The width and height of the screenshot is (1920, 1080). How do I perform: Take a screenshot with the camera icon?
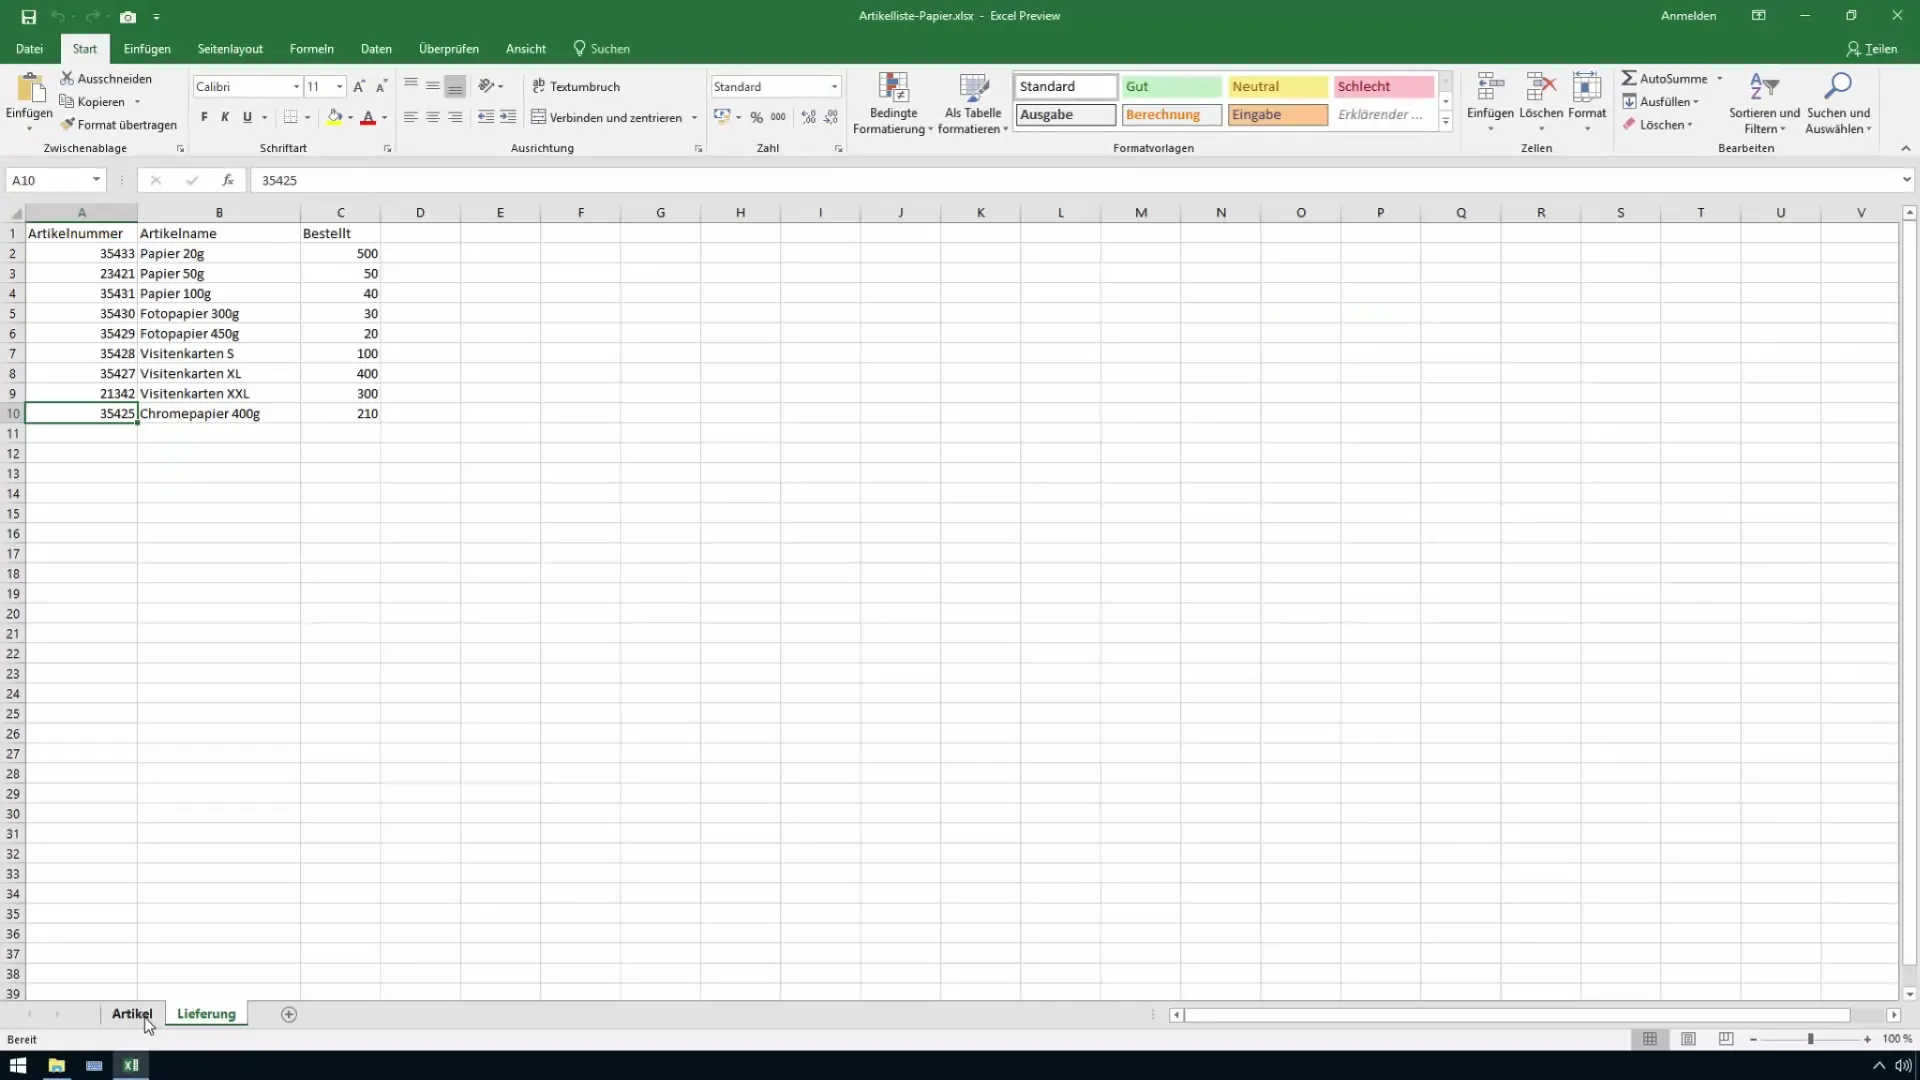pos(128,17)
